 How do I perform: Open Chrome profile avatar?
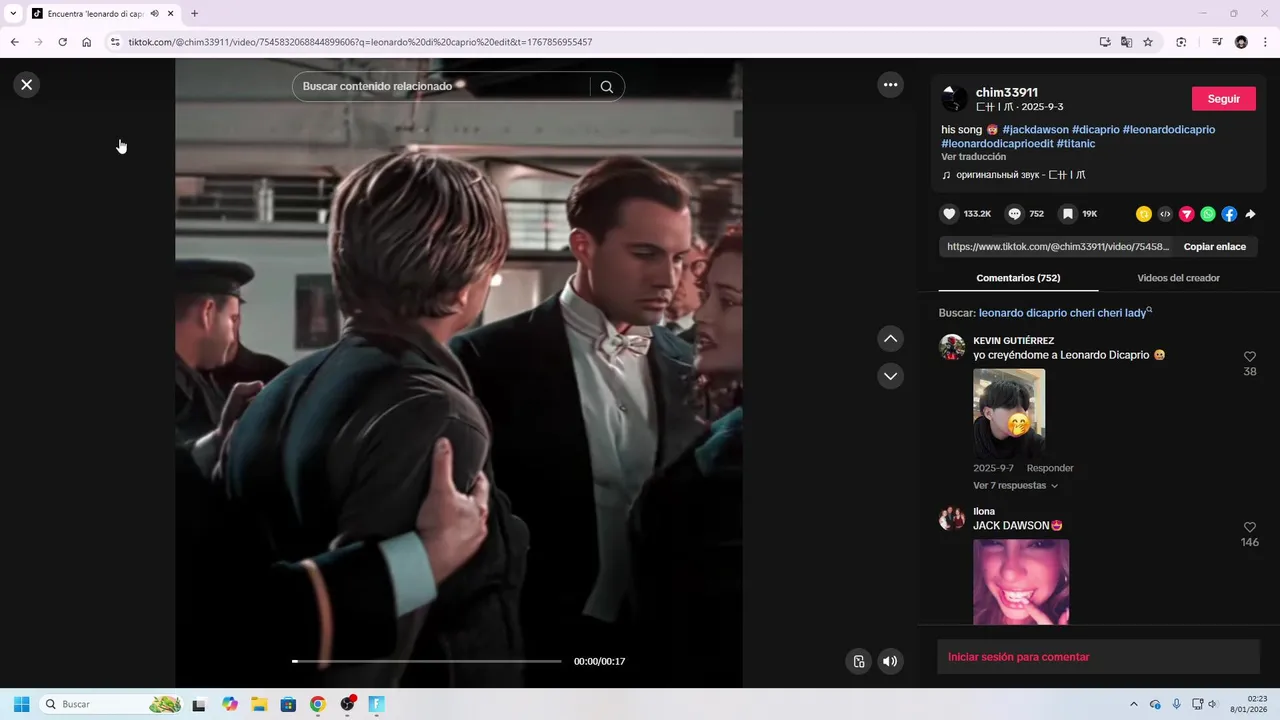point(1241,42)
